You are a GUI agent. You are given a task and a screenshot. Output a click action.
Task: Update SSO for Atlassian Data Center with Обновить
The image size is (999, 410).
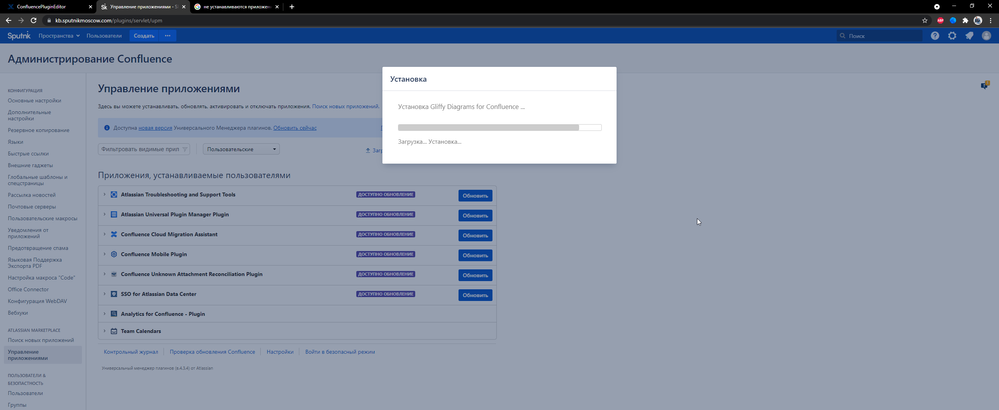pos(475,295)
